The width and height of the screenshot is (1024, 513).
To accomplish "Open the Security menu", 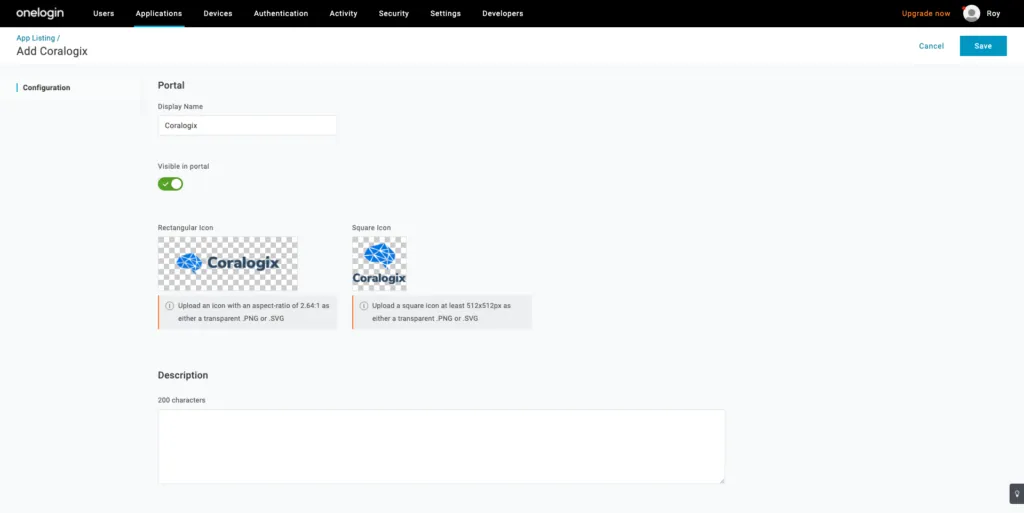I will pyautogui.click(x=394, y=13).
